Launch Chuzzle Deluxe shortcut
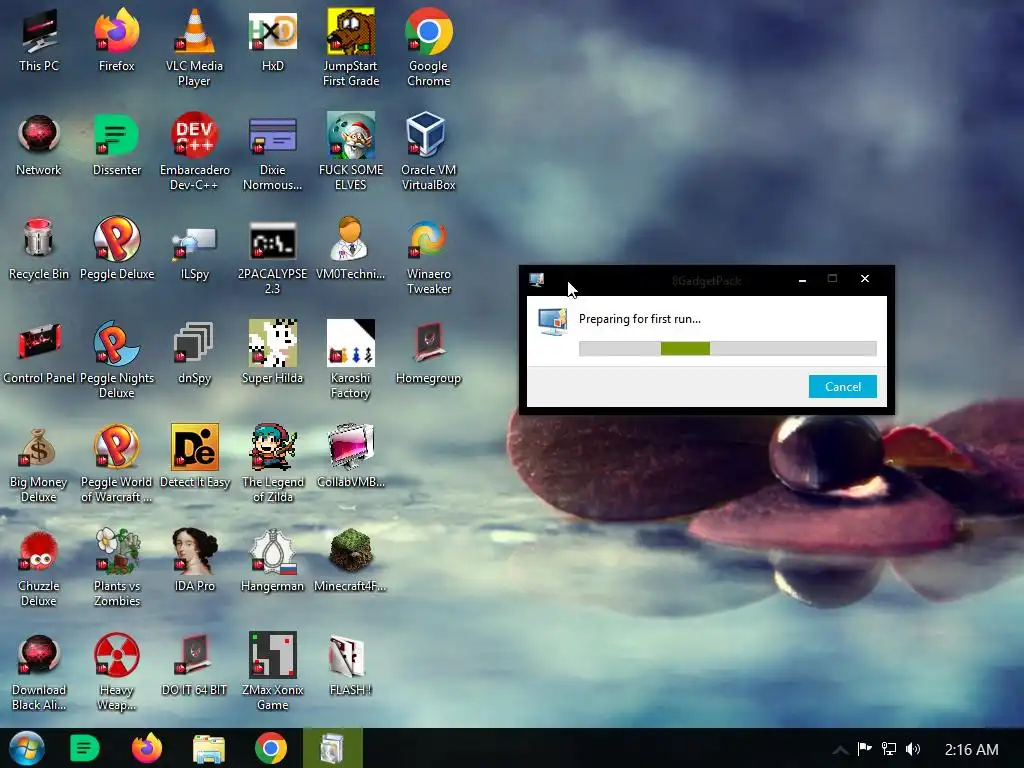This screenshot has width=1024, height=768. 39,566
